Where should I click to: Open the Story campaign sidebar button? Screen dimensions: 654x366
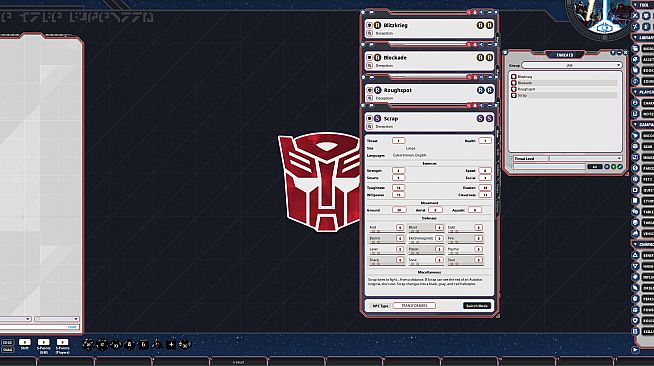point(644,201)
